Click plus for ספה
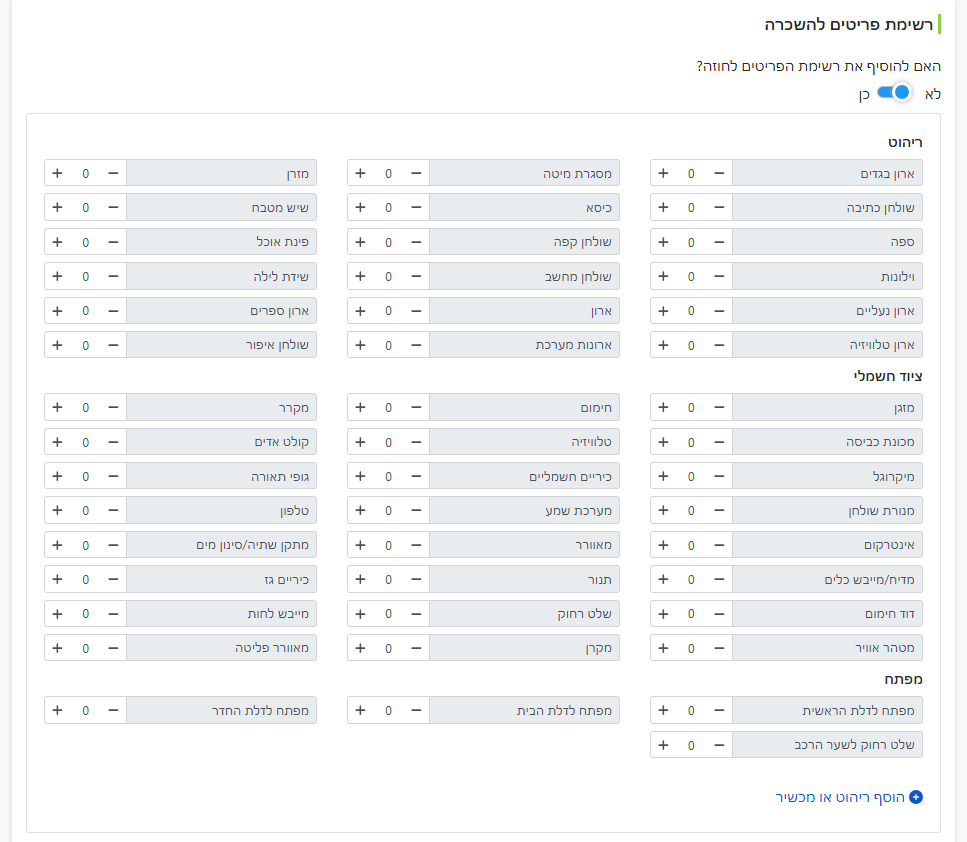 pyautogui.click(x=664, y=242)
